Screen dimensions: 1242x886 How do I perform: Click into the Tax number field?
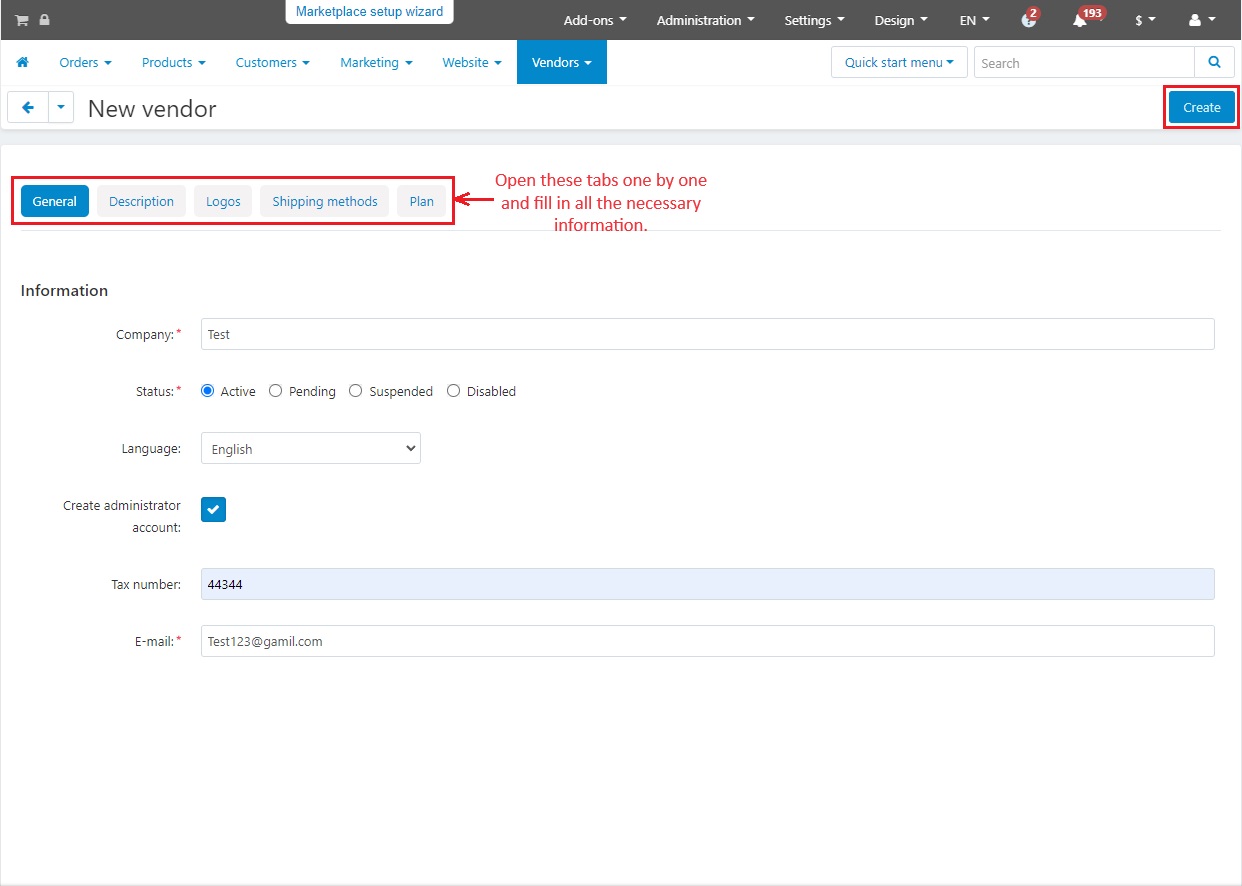point(708,584)
